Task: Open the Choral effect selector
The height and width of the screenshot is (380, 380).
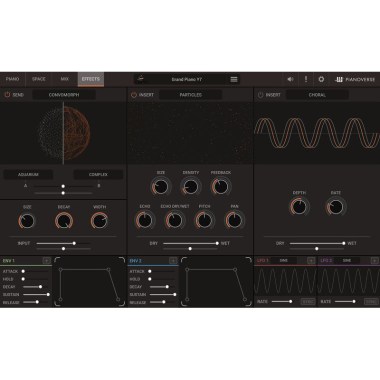Action: (x=317, y=95)
